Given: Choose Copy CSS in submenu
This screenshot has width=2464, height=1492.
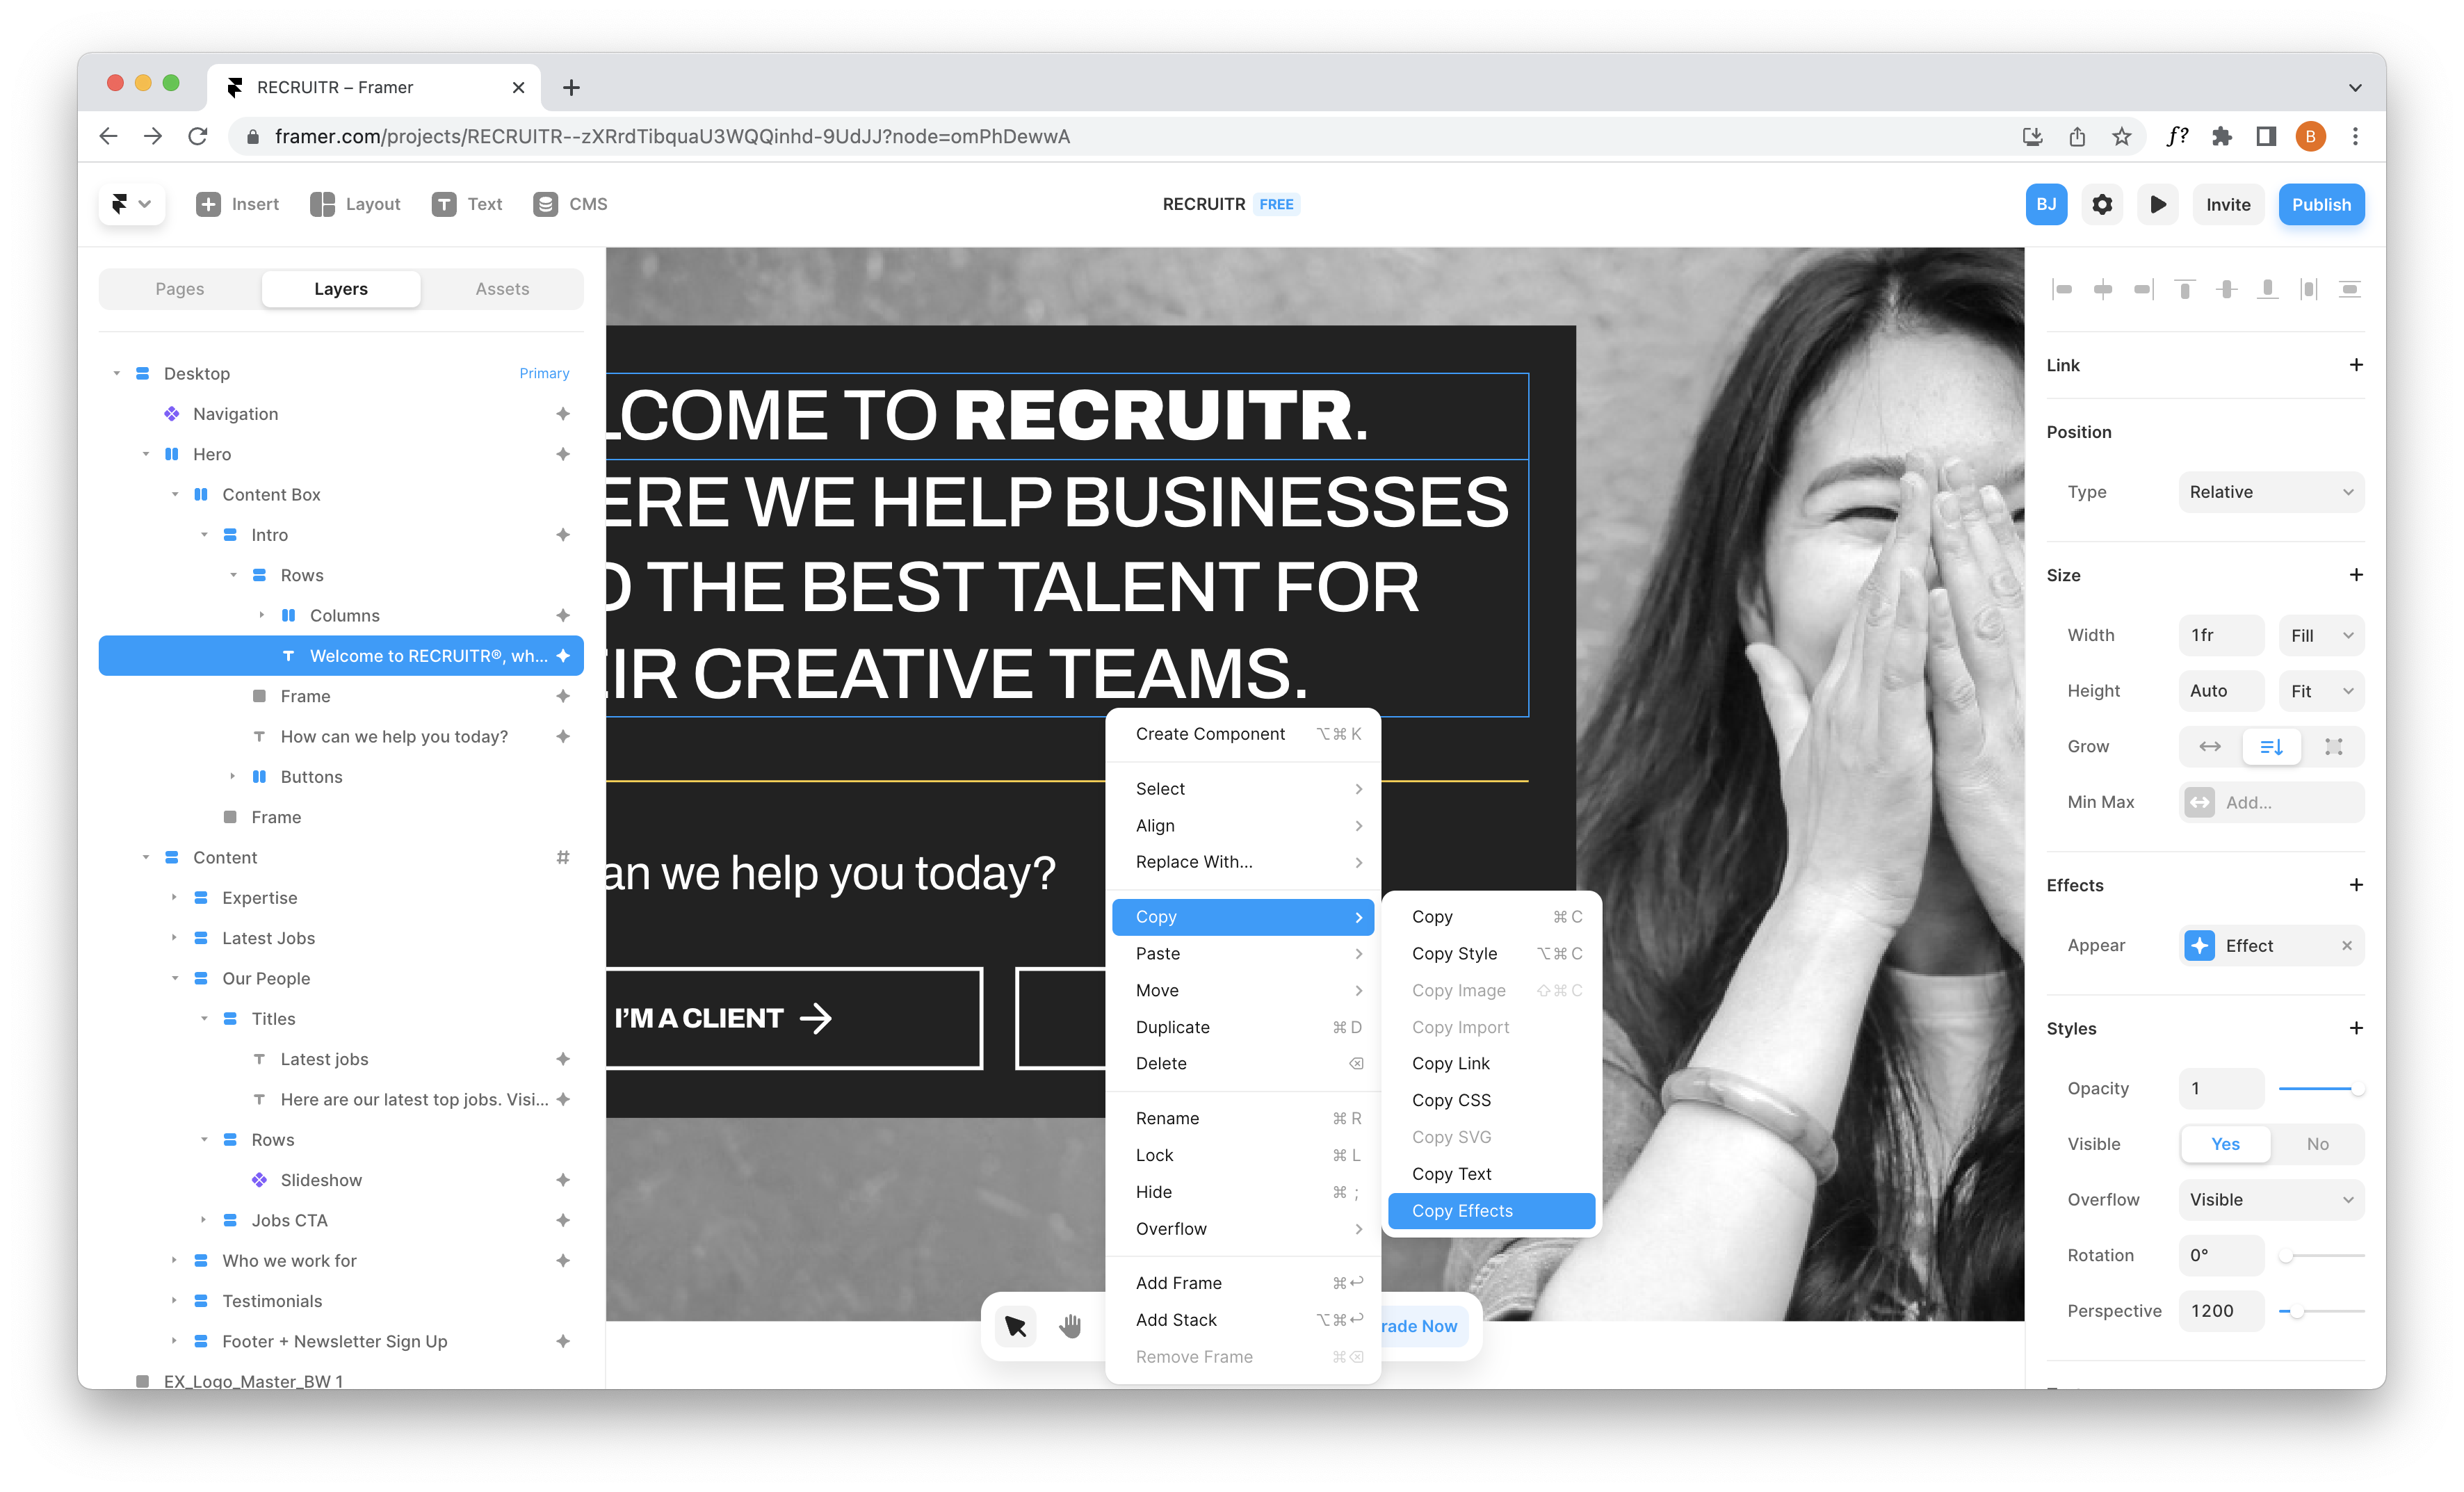Looking at the screenshot, I should (1491, 1100).
